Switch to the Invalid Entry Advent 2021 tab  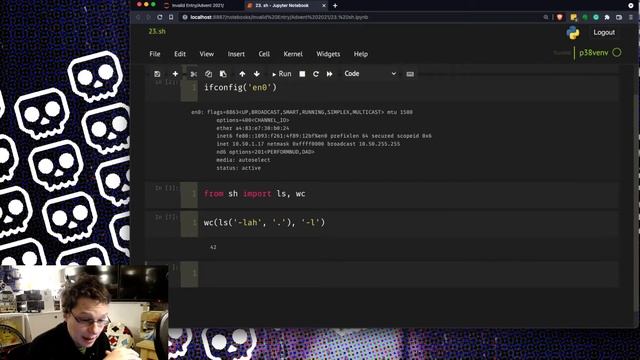click(x=198, y=5)
